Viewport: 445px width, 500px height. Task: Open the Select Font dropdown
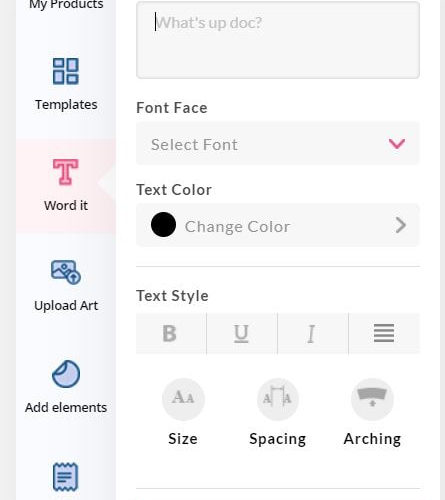(x=278, y=144)
